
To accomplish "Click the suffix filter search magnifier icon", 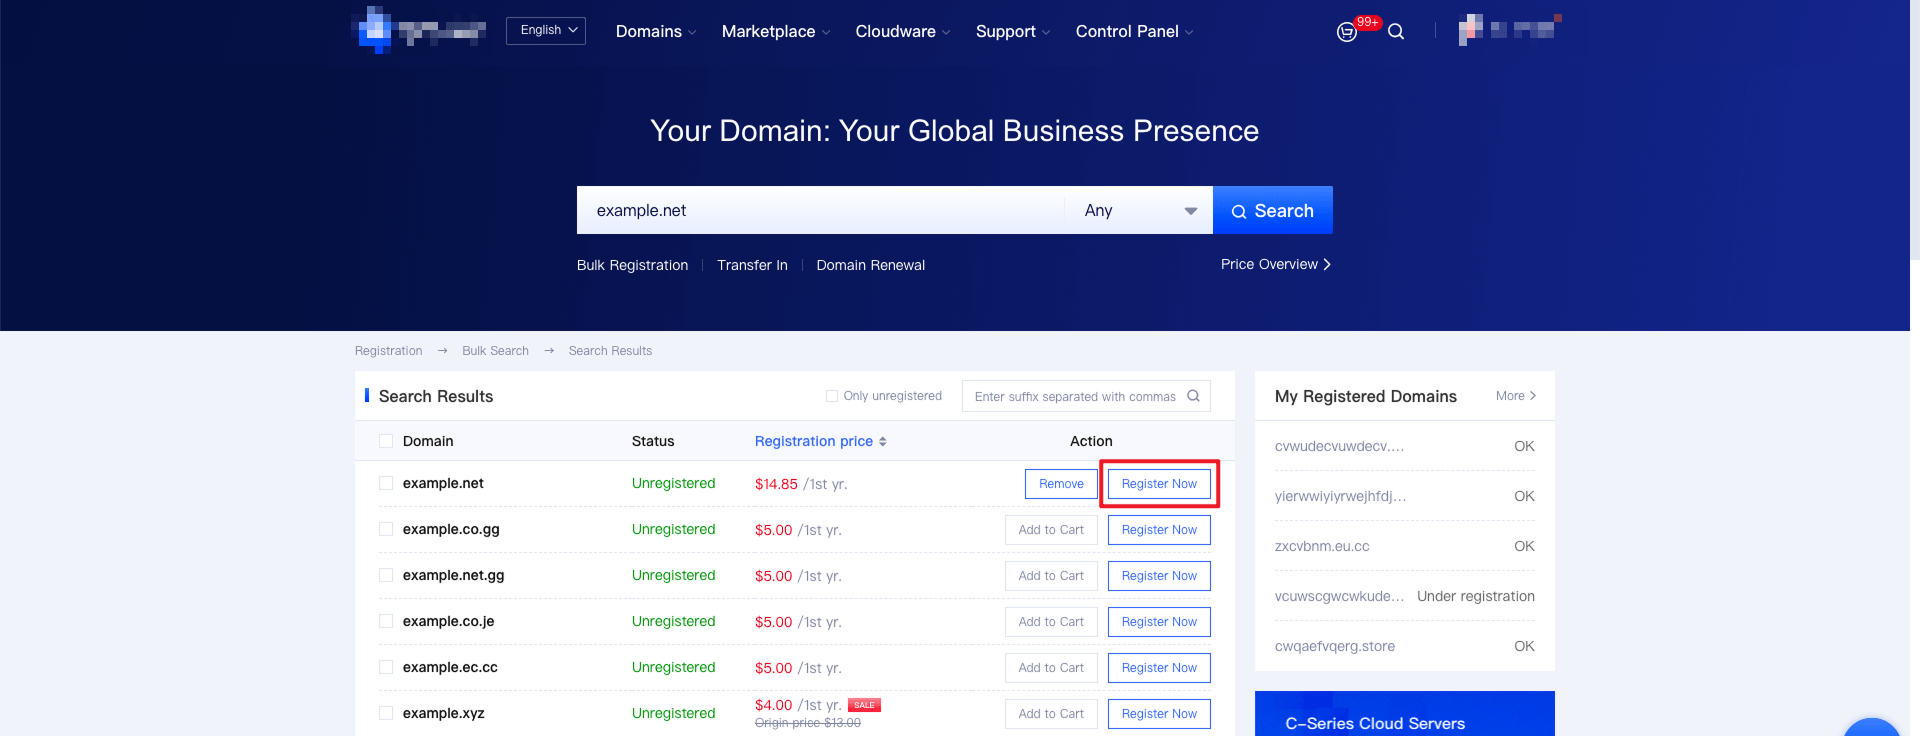I will coord(1193,396).
